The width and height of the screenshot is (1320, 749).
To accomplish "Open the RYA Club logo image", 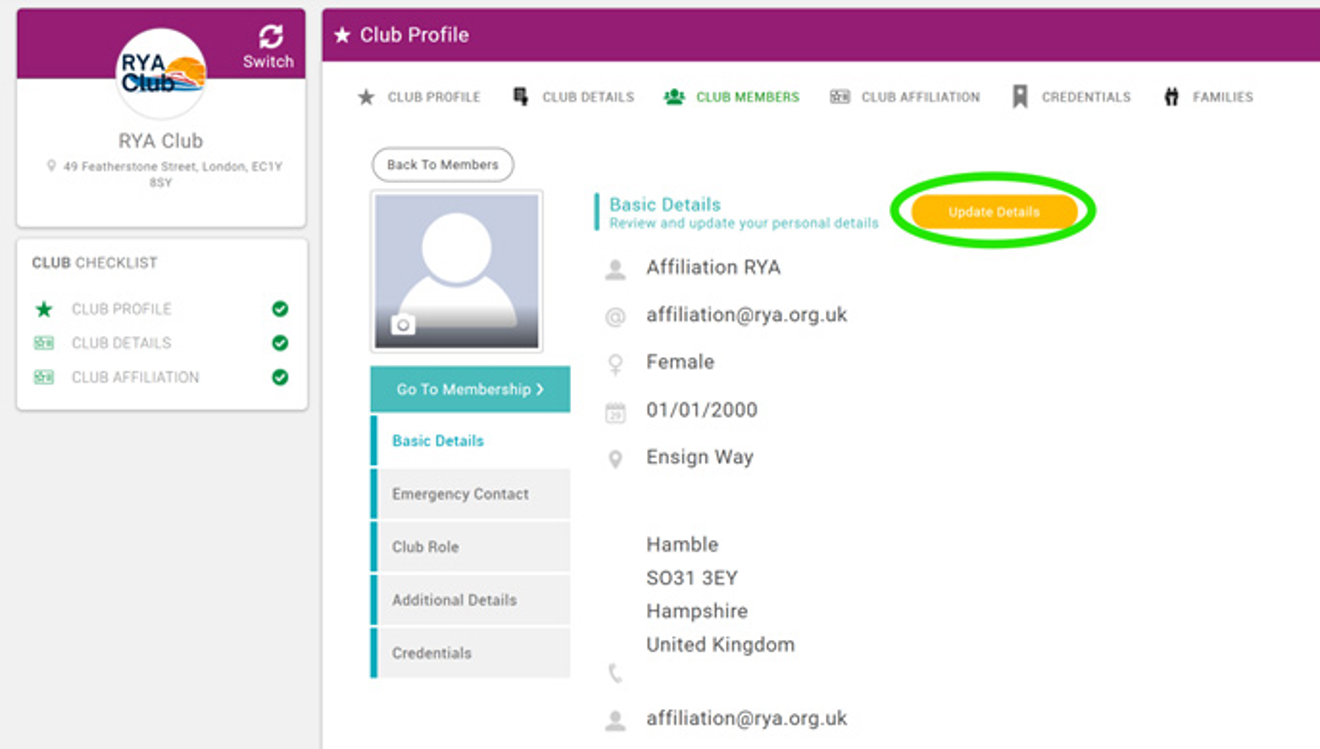I will coord(162,74).
